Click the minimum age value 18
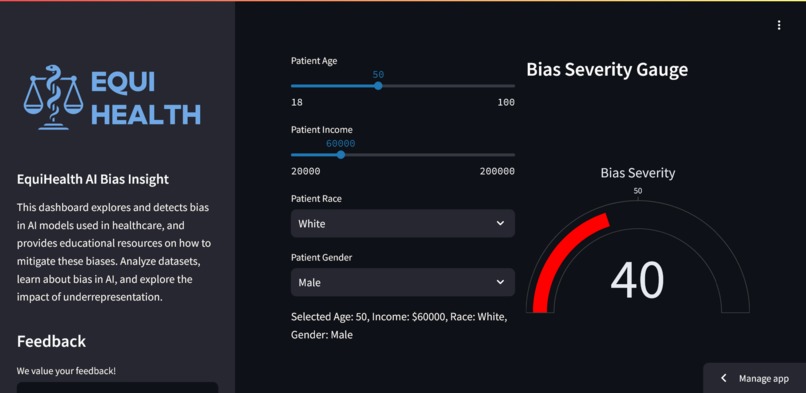The image size is (806, 393). pyautogui.click(x=297, y=102)
